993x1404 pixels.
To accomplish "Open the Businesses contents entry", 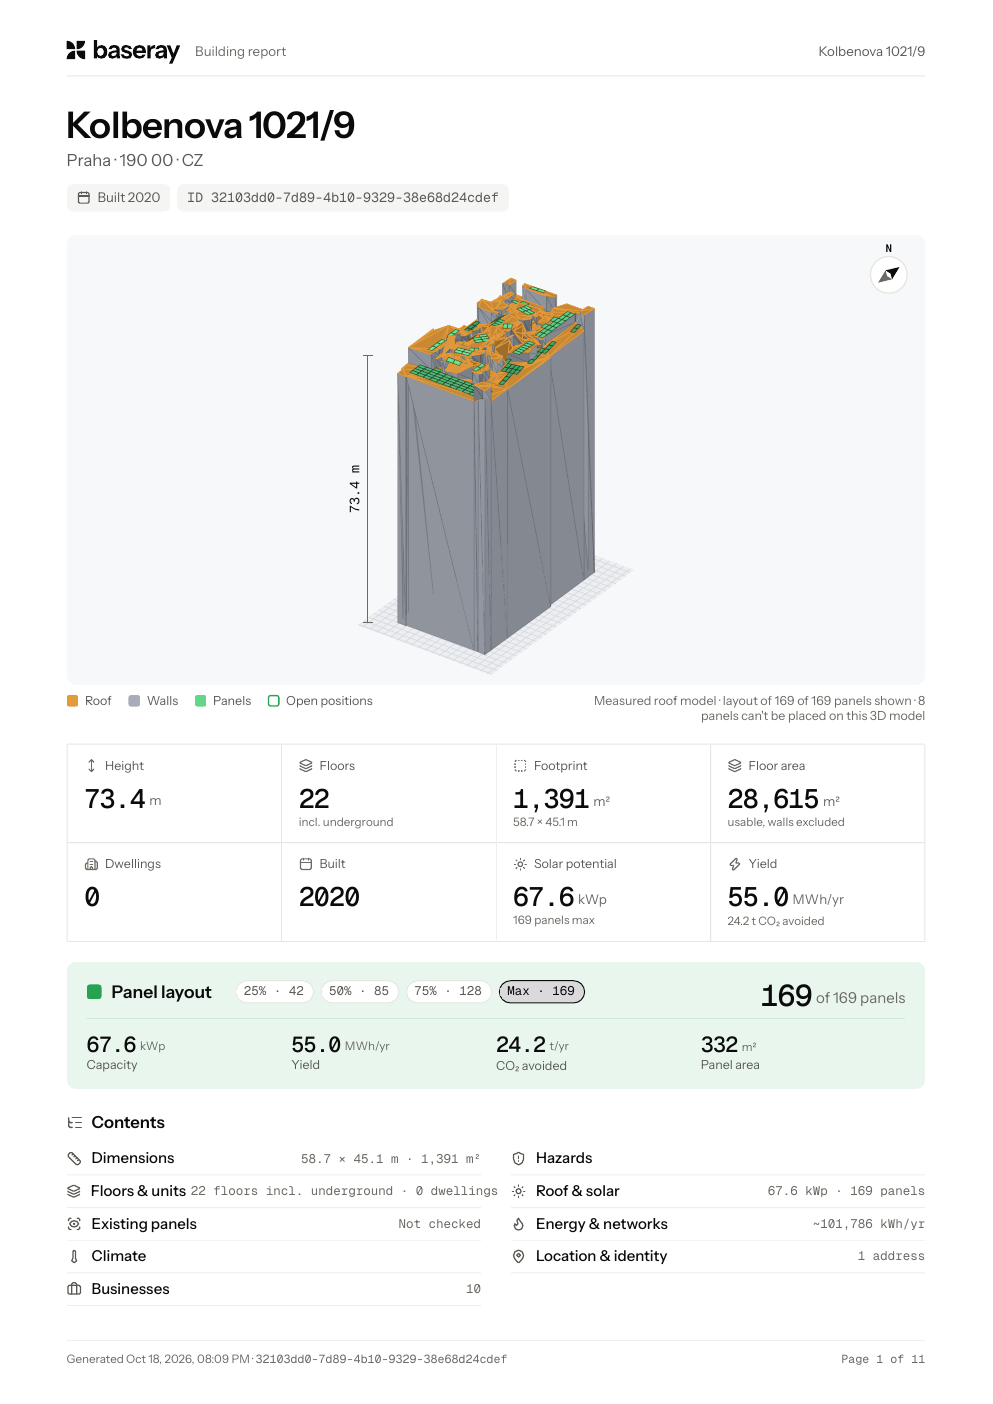I will [x=274, y=1289].
